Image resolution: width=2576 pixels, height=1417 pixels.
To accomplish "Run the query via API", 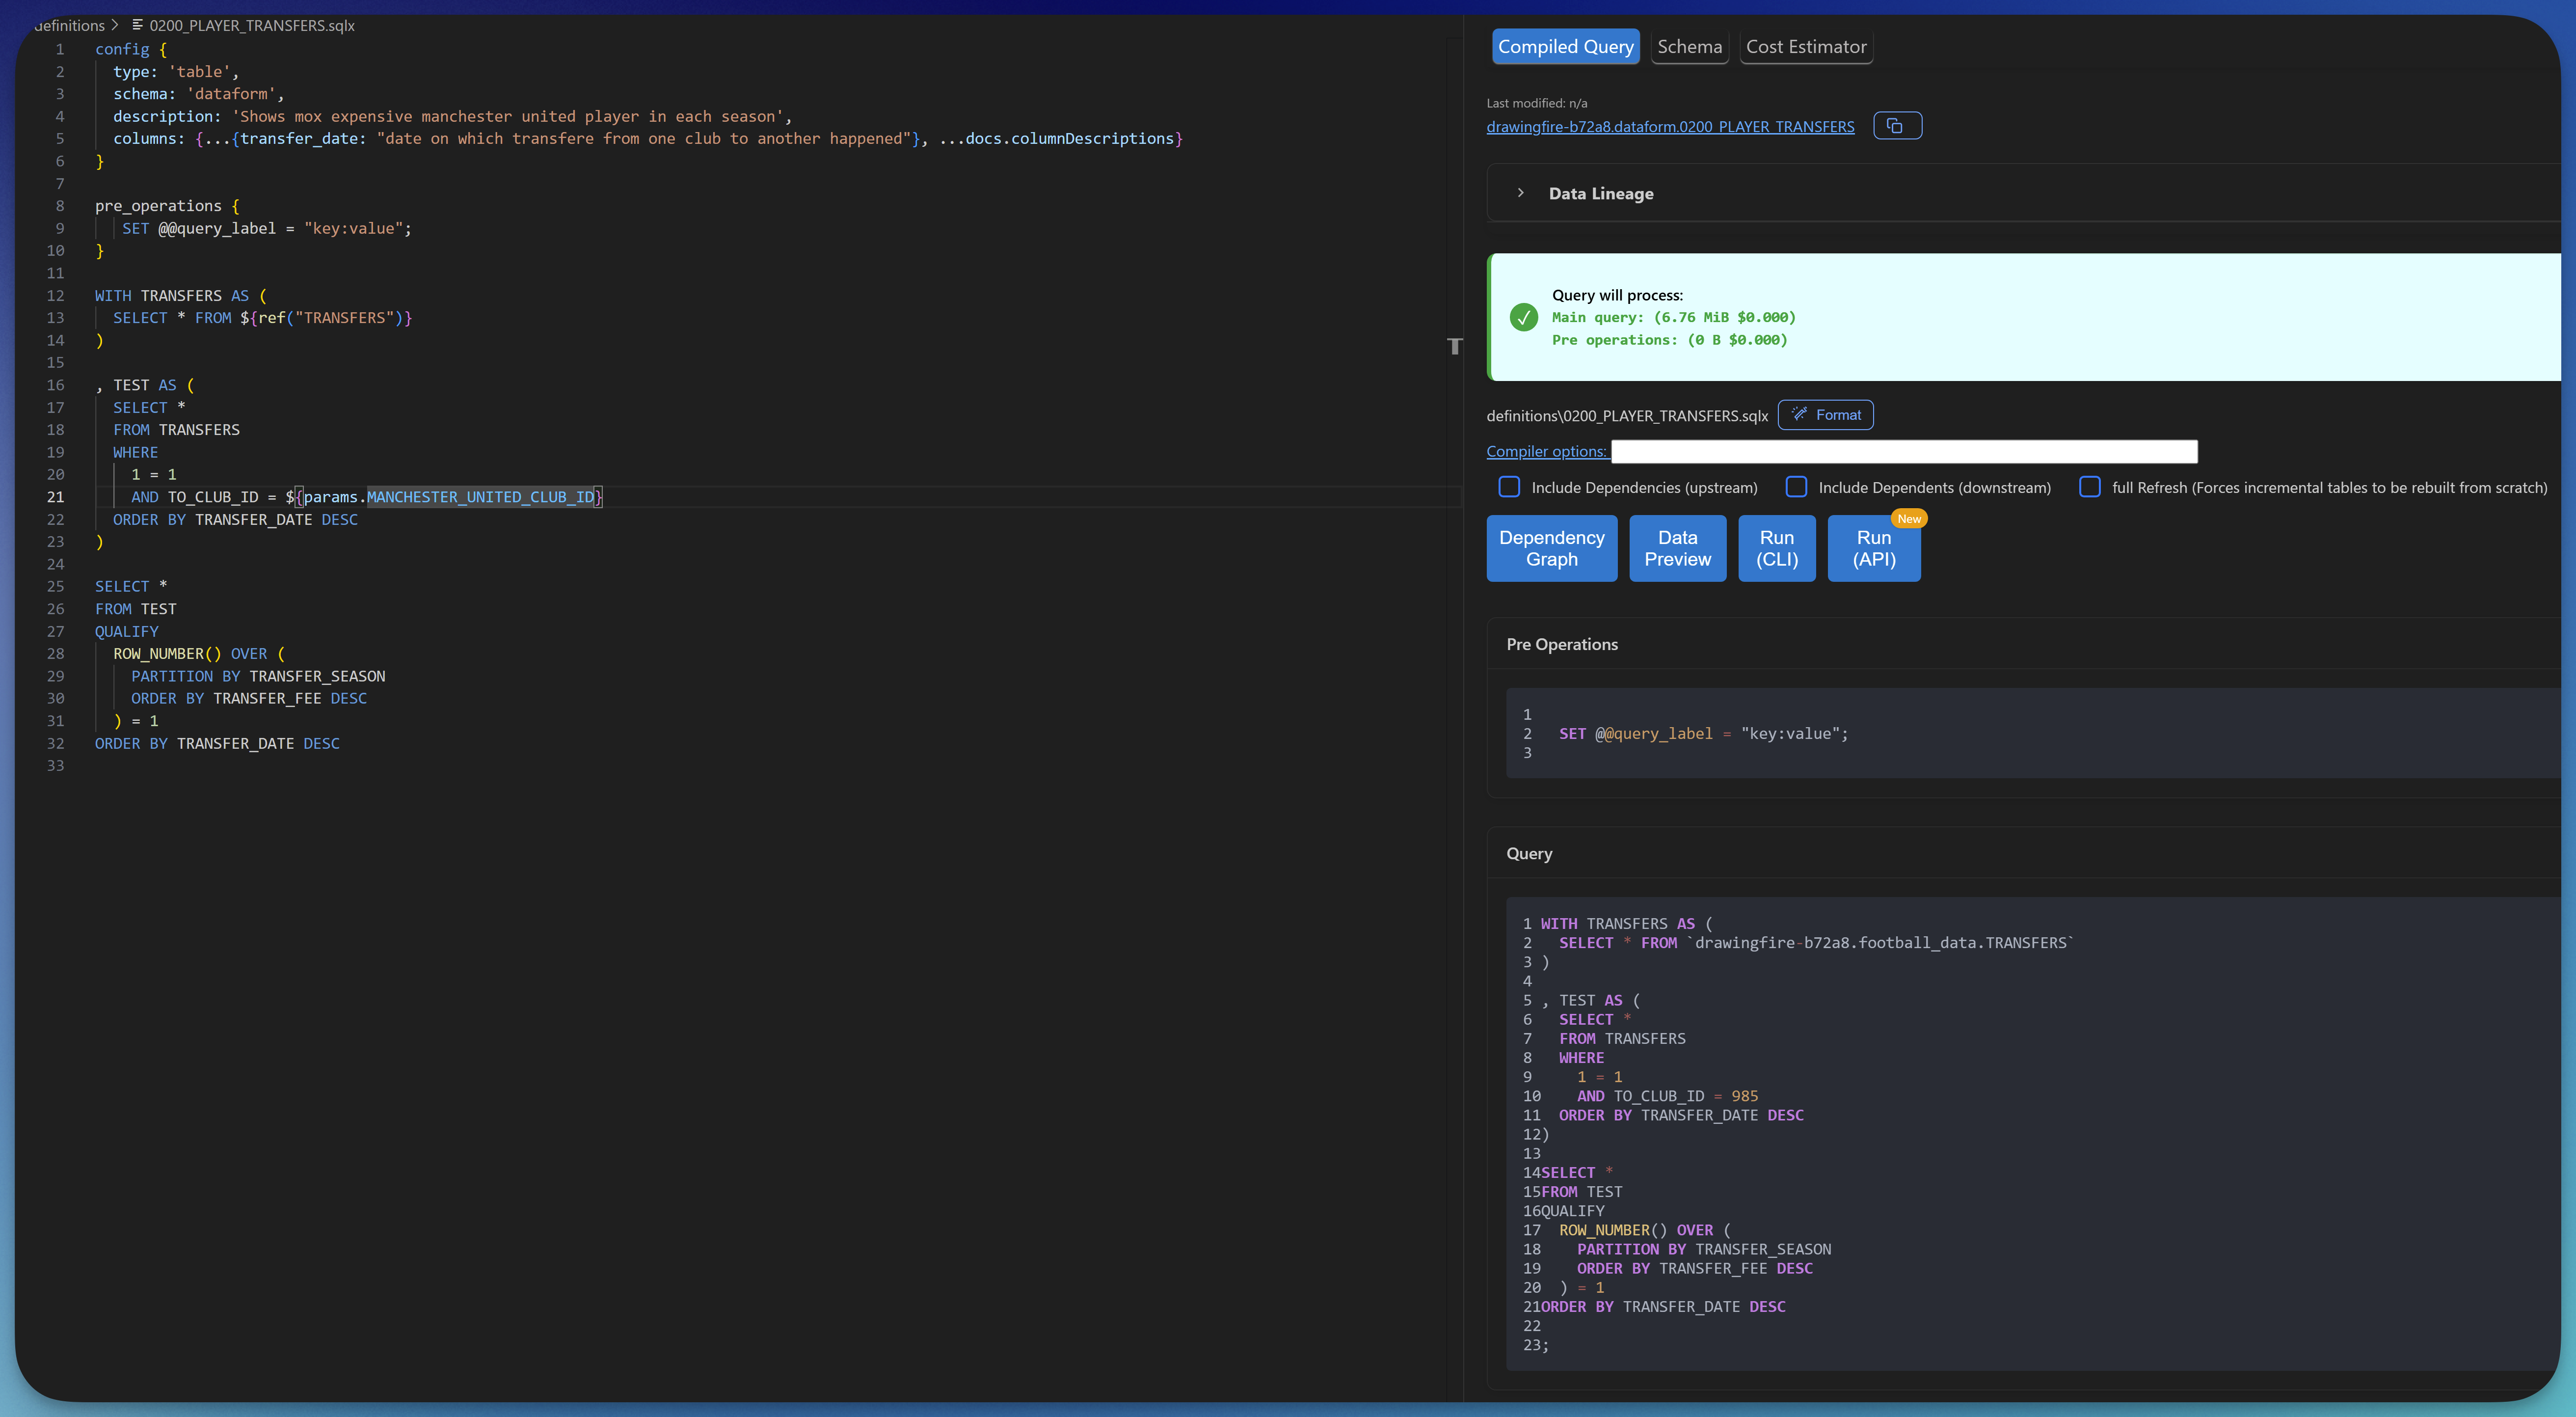I will pos(1873,548).
